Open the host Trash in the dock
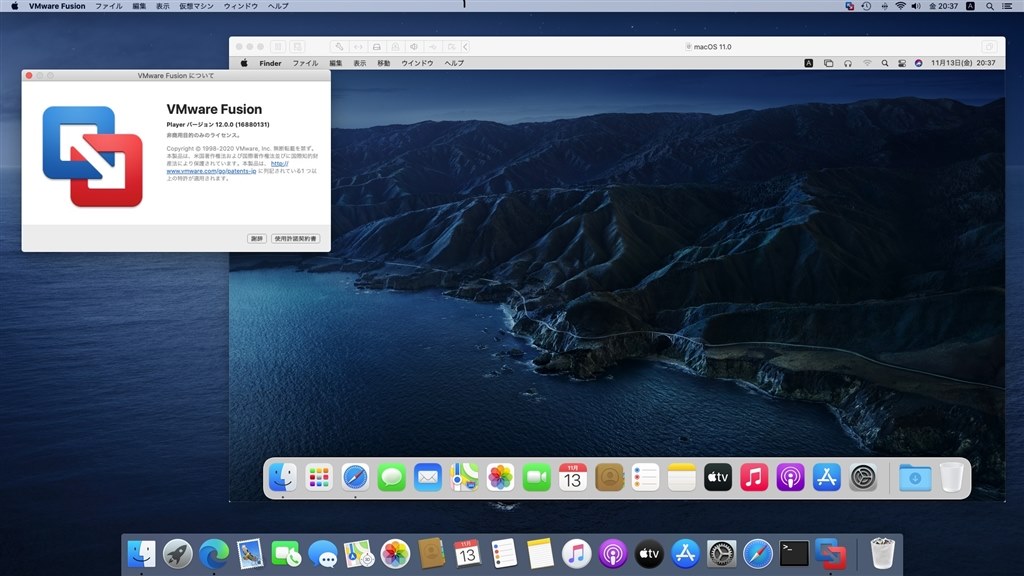The width and height of the screenshot is (1024, 576). point(882,554)
